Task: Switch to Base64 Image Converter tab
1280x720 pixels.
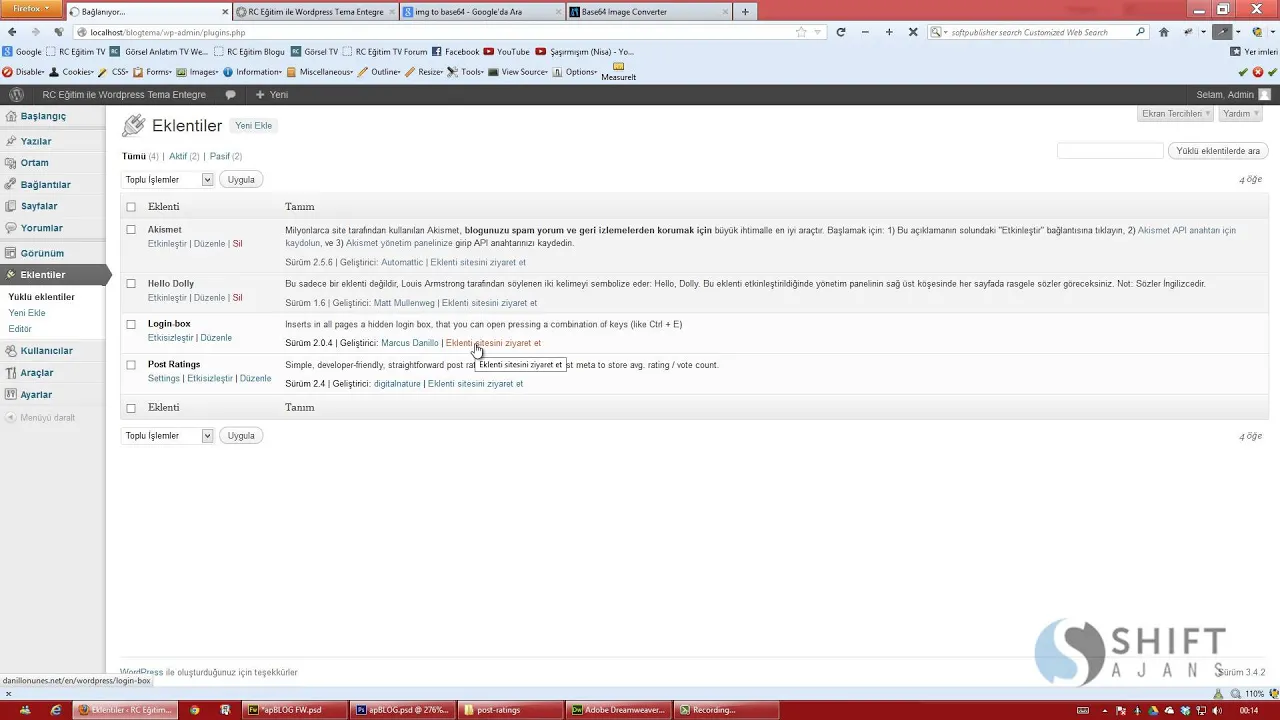Action: pyautogui.click(x=648, y=12)
